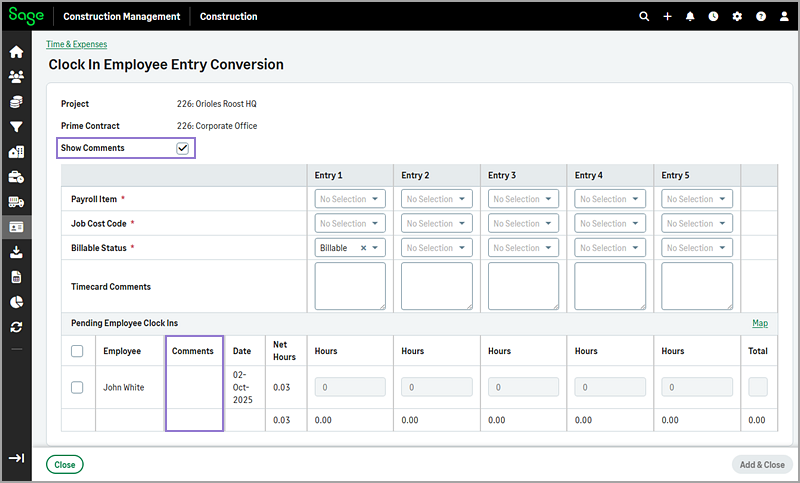Open the briefcase with clock icon in sidebar
Viewport: 800px width, 483px height.
[16, 176]
